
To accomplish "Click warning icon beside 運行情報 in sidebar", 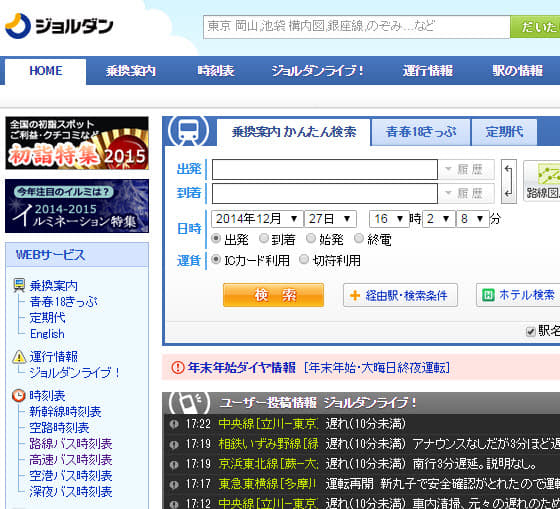I will (19, 356).
